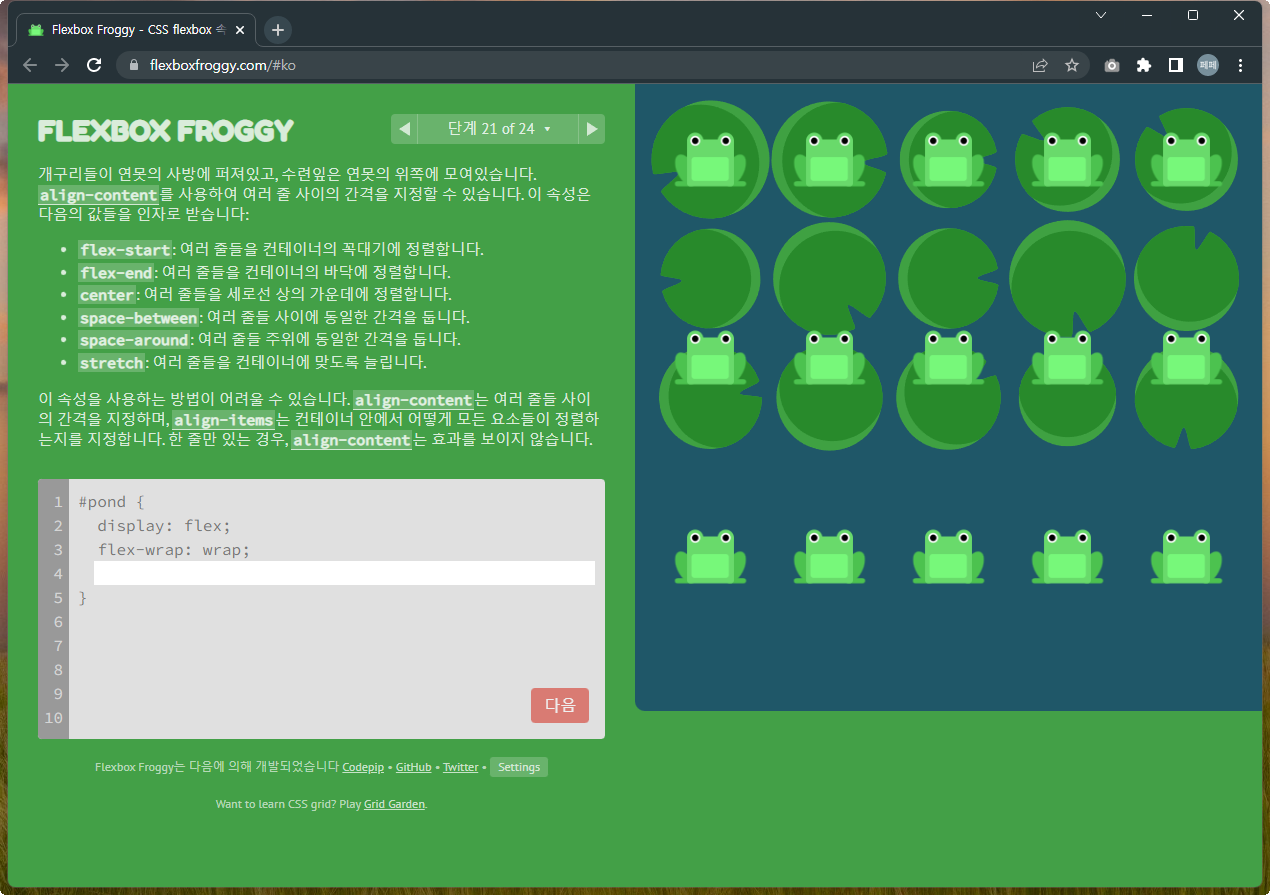The width and height of the screenshot is (1270, 895).
Task: Select the Flexbox Froggy browser tab
Action: [137, 30]
